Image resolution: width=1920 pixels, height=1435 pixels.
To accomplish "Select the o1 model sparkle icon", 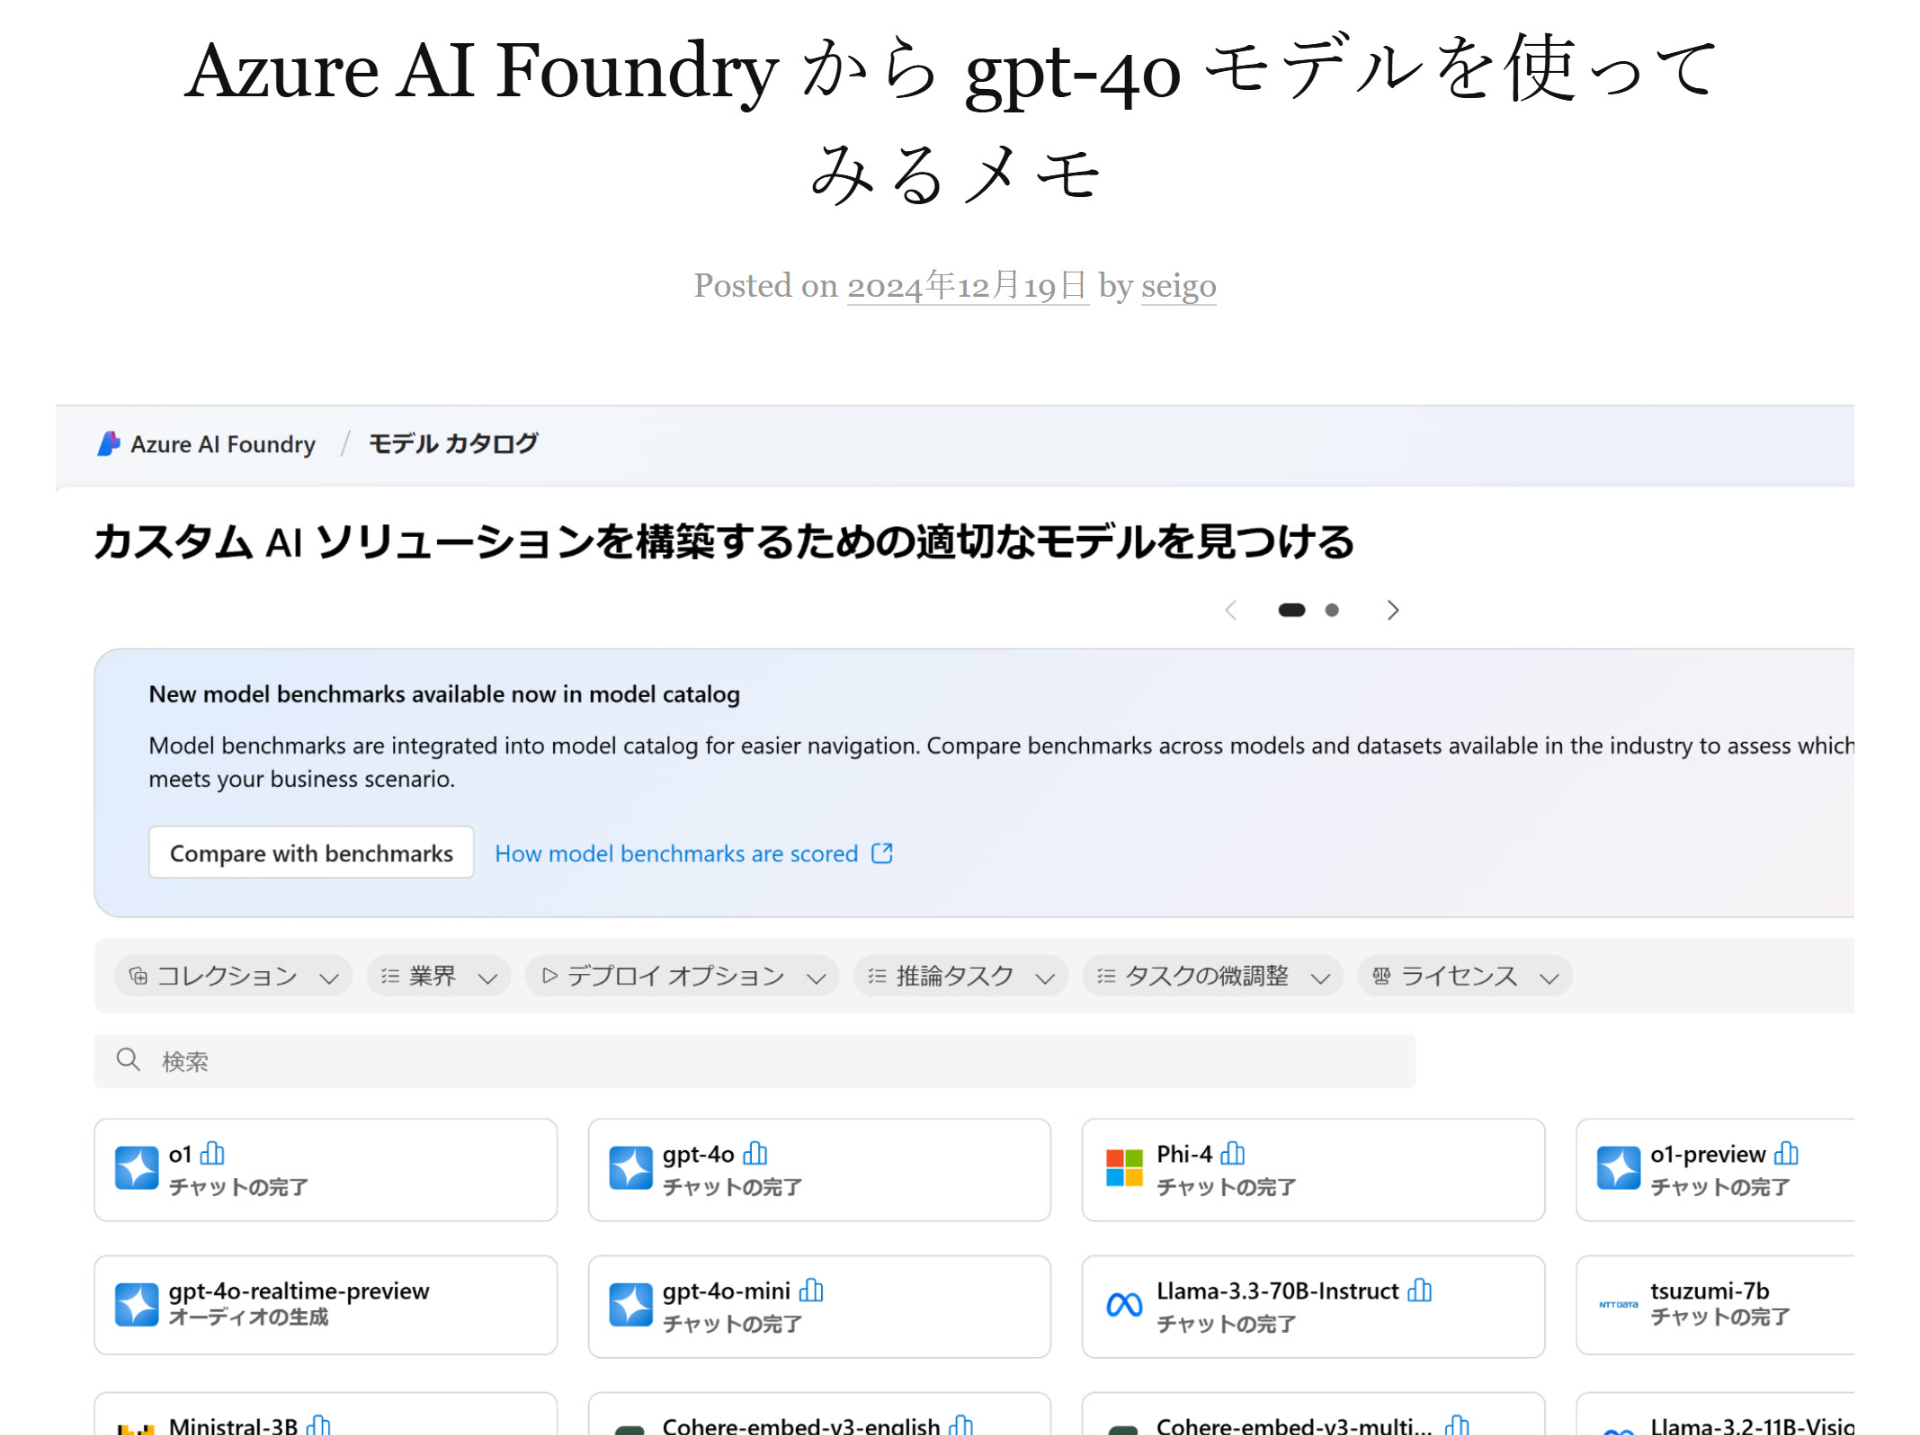I will (x=138, y=1168).
